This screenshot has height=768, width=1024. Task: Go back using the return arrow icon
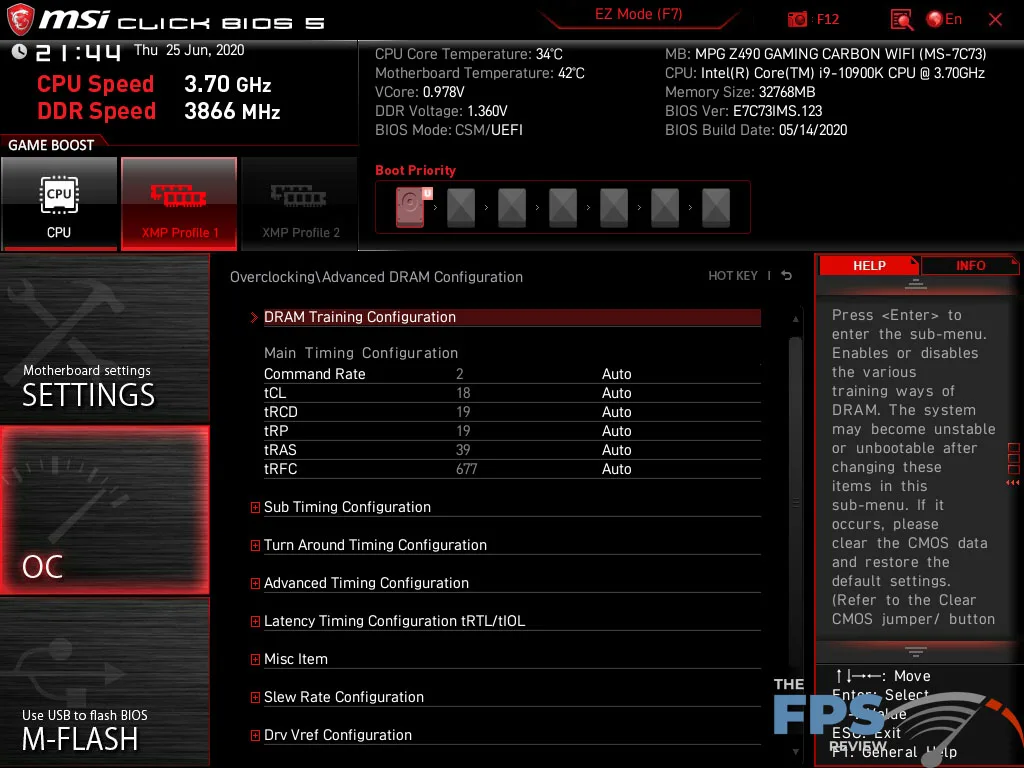[x=786, y=276]
